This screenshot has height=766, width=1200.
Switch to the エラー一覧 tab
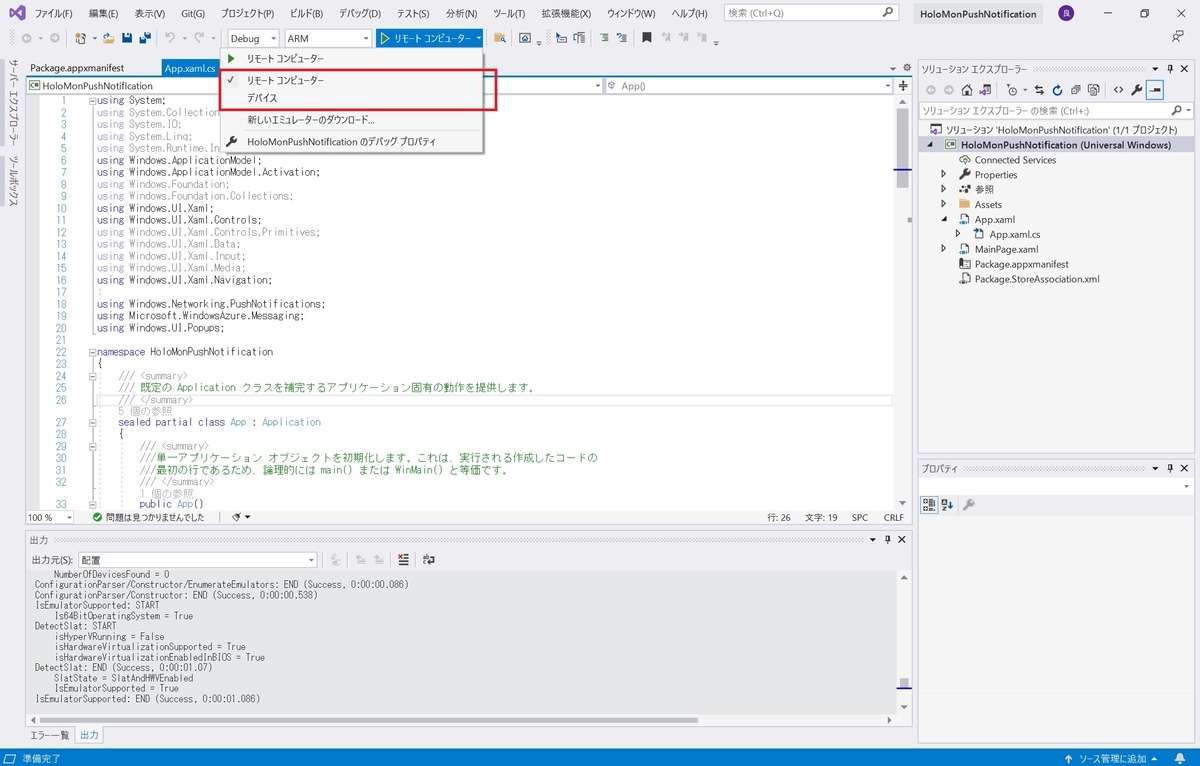49,735
